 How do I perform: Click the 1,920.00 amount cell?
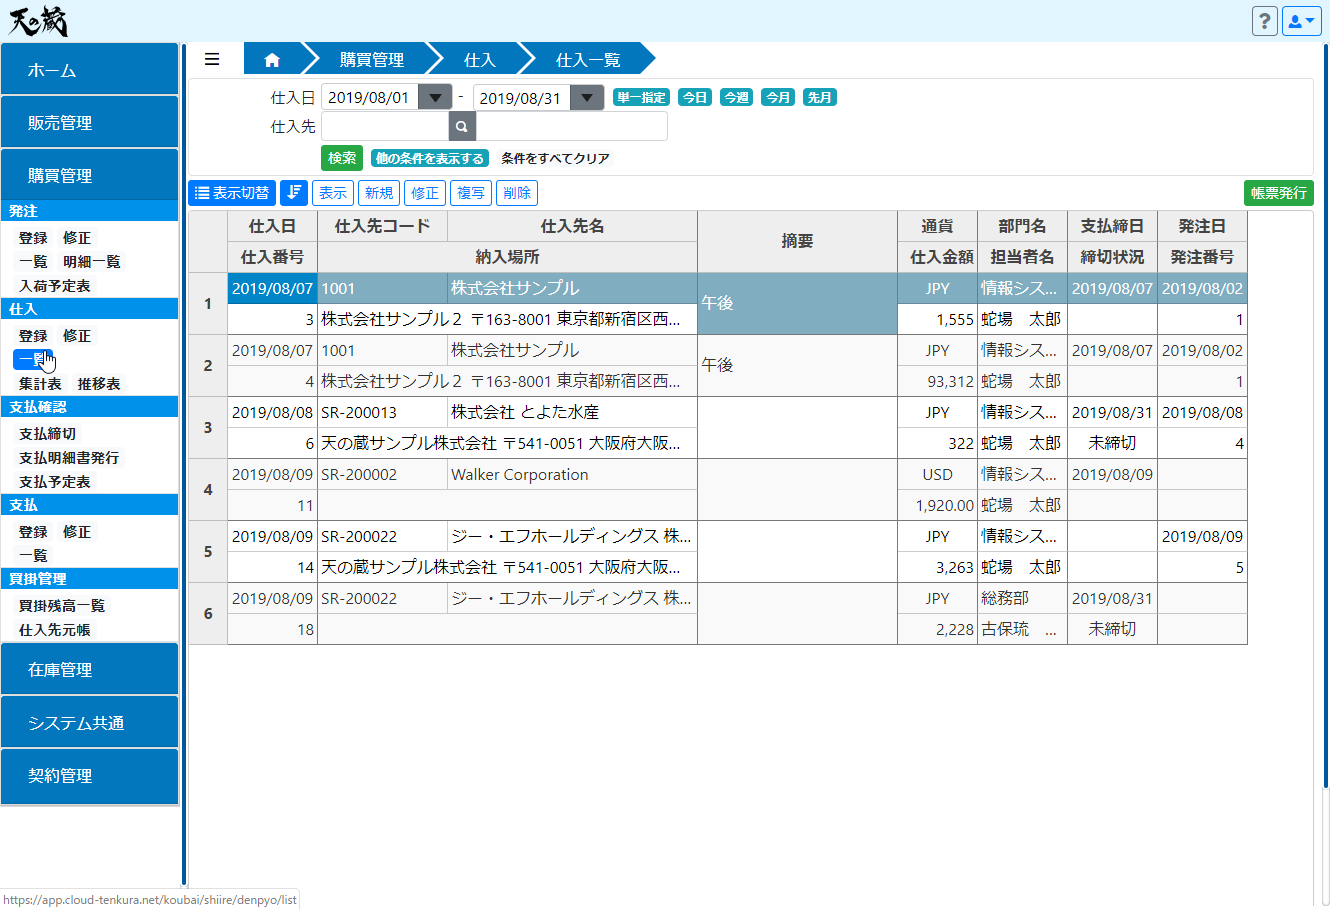[x=938, y=505]
